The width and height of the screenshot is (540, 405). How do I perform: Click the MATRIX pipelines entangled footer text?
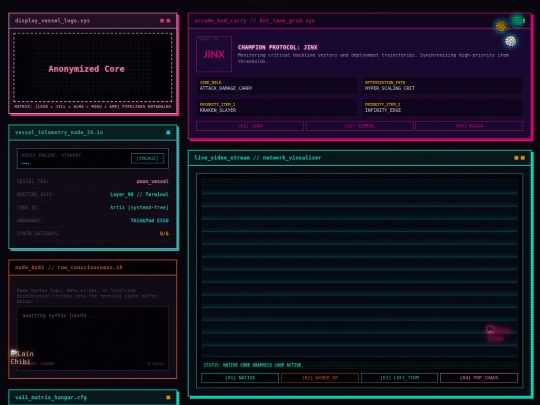point(93,106)
